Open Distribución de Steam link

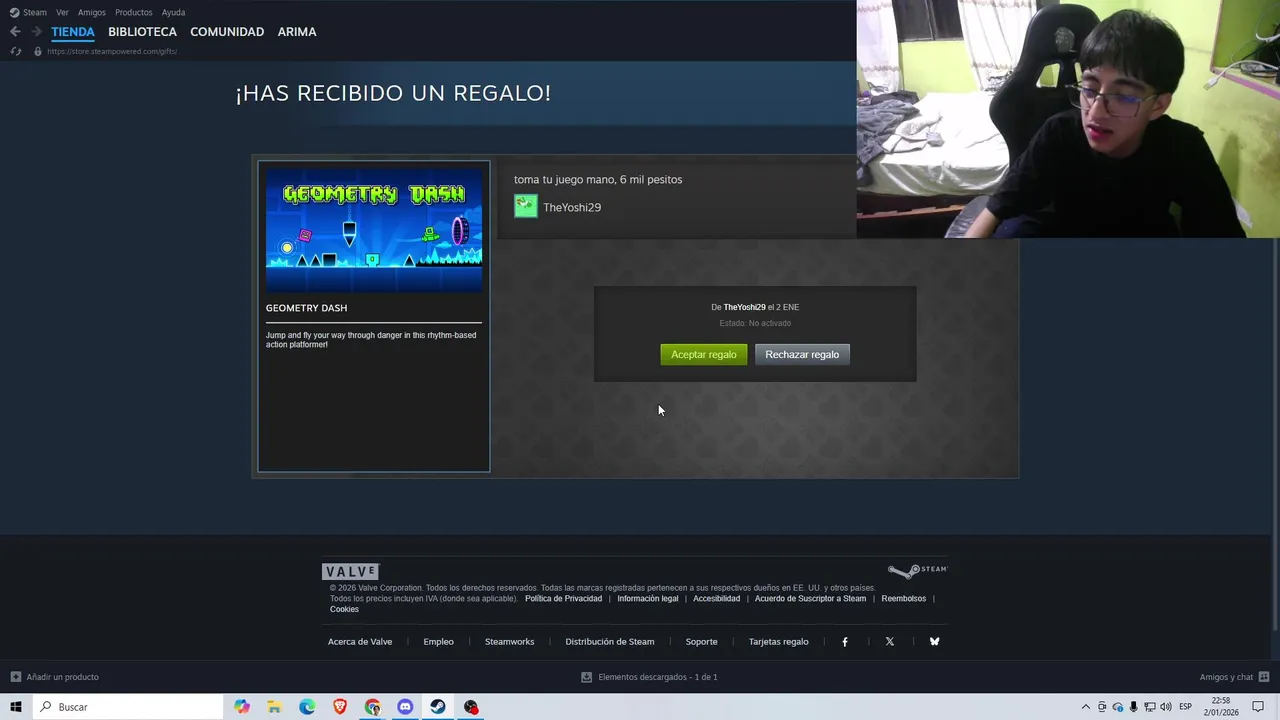610,642
